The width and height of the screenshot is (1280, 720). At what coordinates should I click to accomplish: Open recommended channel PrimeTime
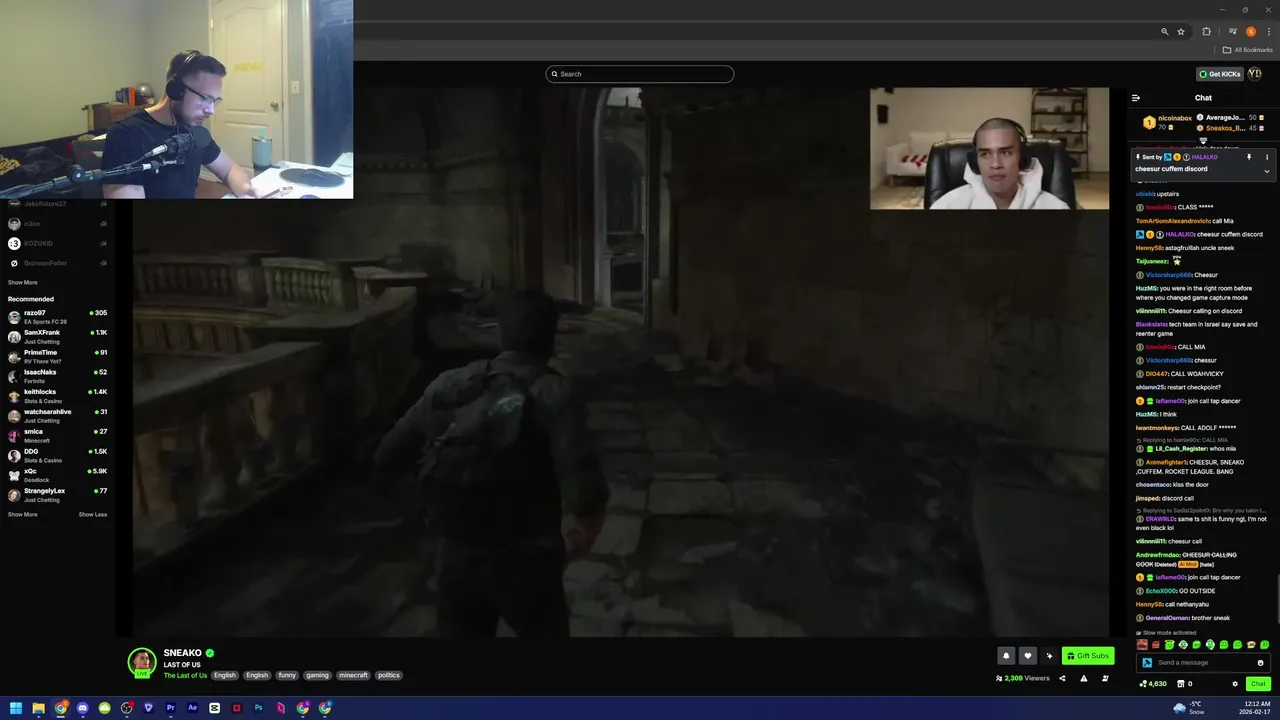[x=57, y=357]
